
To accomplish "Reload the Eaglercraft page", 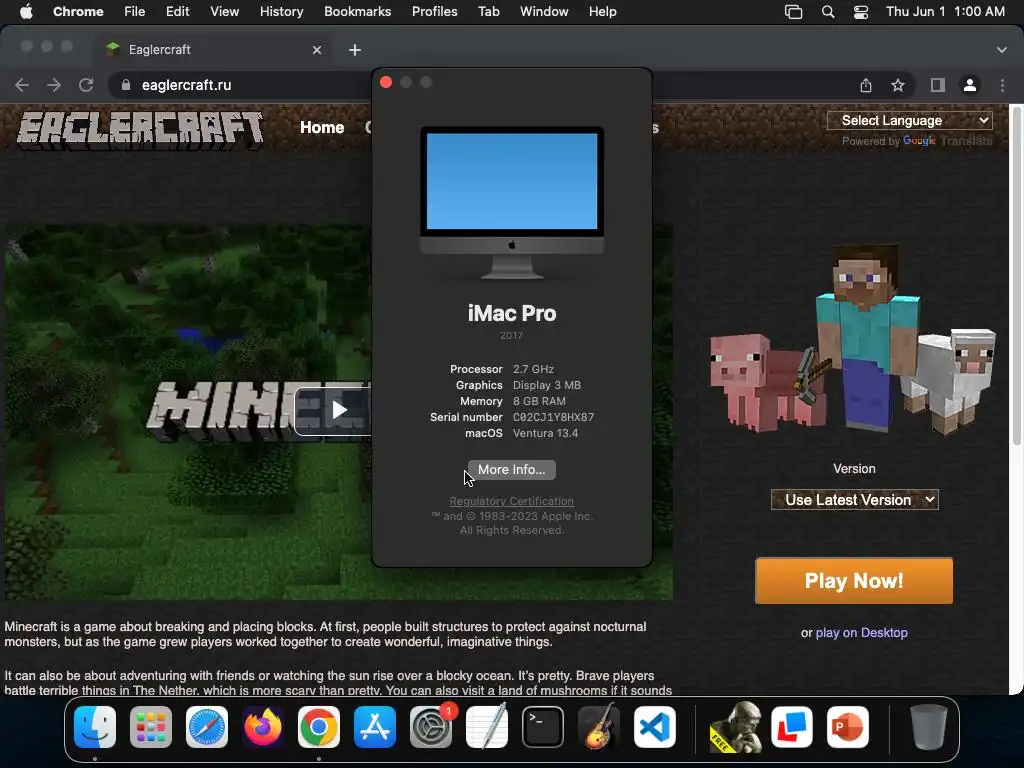I will (86, 85).
